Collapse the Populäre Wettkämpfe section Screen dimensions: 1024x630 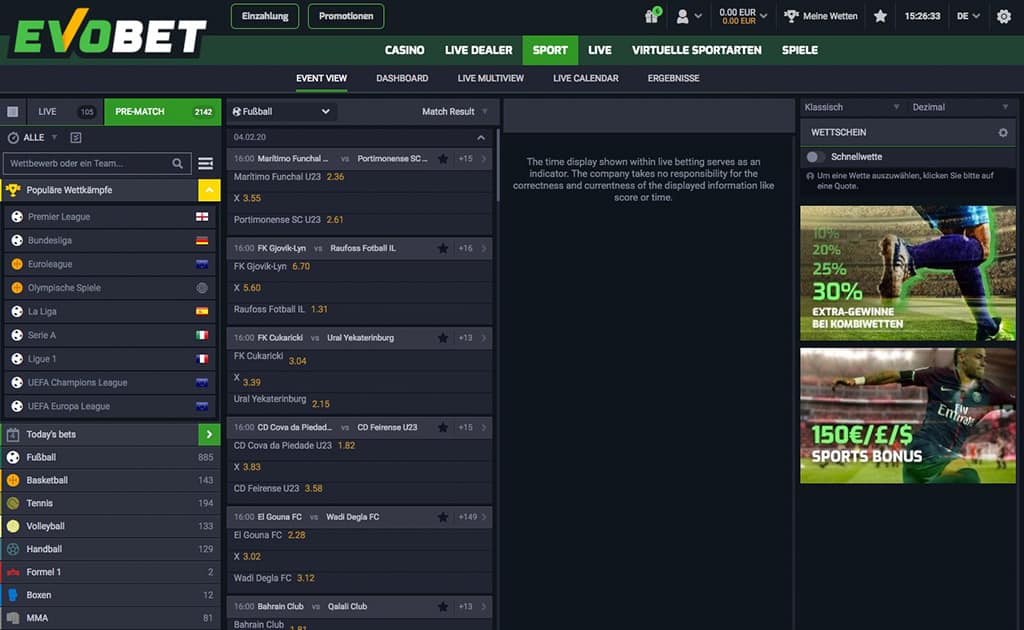click(x=209, y=190)
